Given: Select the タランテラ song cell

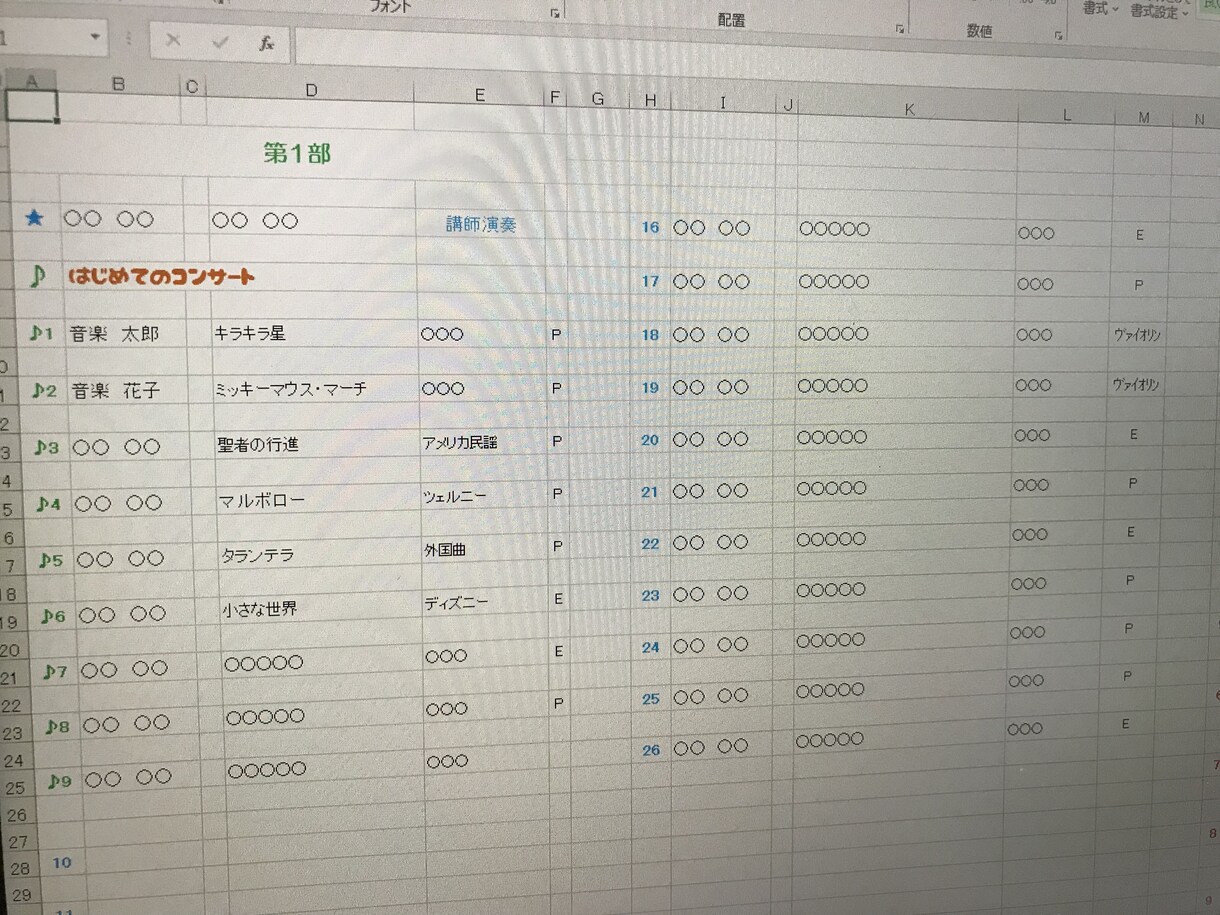Looking at the screenshot, I should pos(258,555).
